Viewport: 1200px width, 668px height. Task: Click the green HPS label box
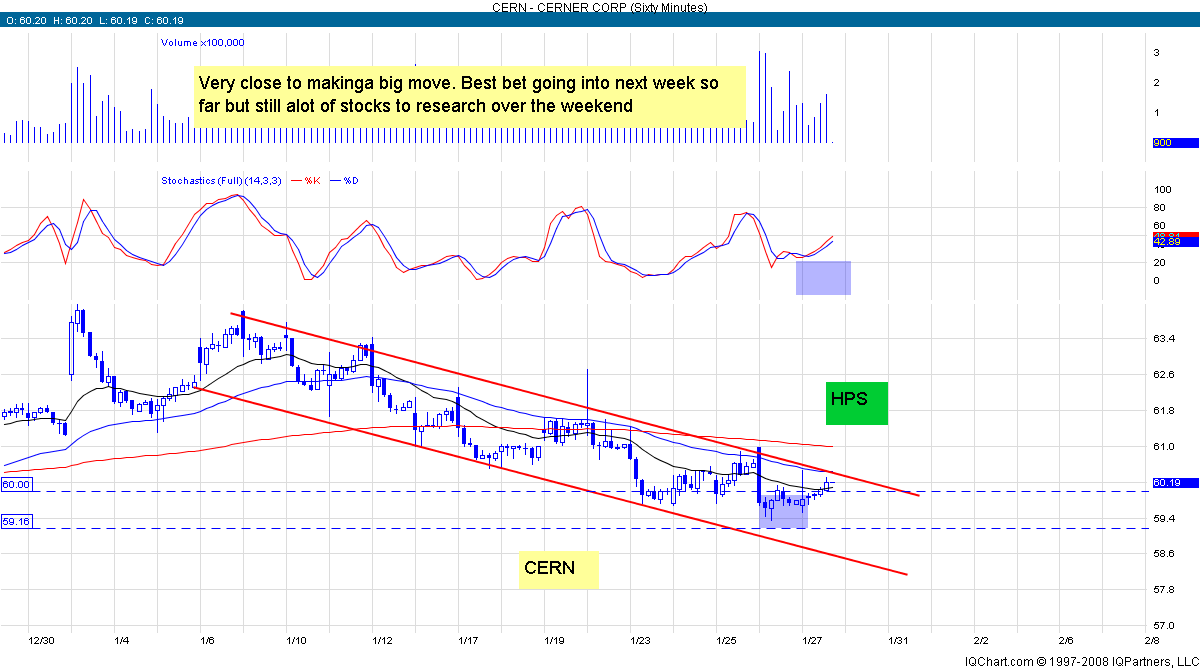(x=856, y=404)
